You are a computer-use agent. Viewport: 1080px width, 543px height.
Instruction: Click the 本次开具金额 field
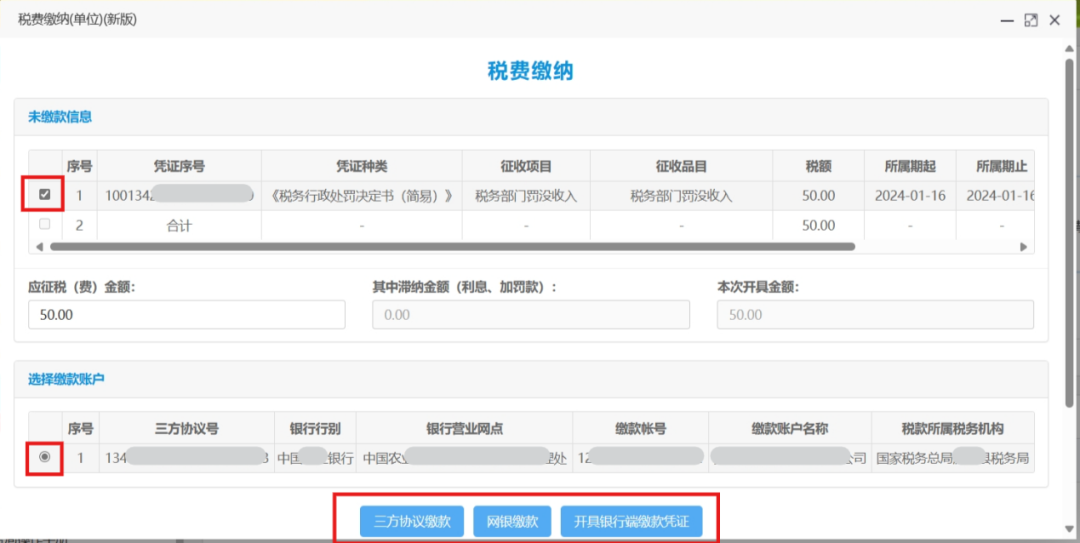875,315
